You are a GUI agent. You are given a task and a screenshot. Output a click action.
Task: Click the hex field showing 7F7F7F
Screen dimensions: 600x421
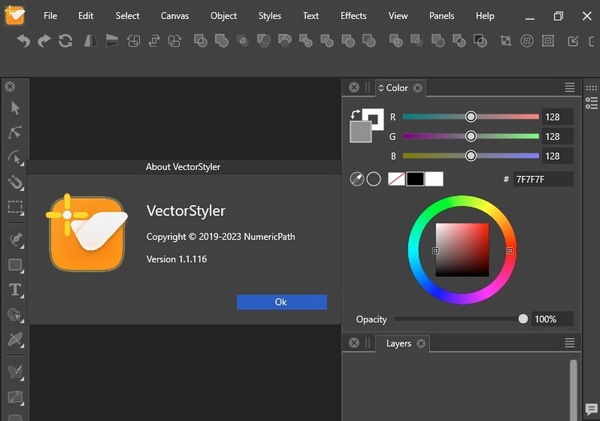point(543,179)
